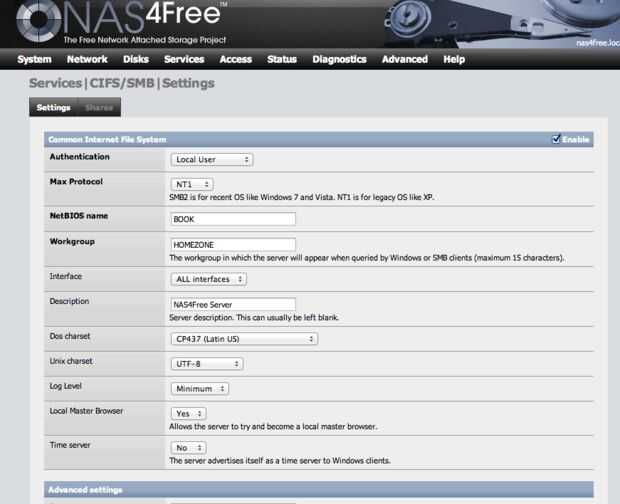Open the Local Master Browser dropdown showing Yes

point(189,413)
